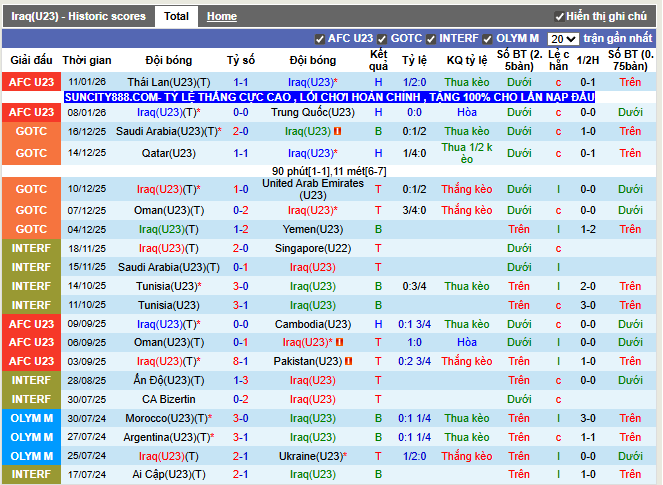Viewport: 663px width, 485px height.
Task: Select Tunisia(U23)* in the 14/10/25 row
Action: pos(169,287)
